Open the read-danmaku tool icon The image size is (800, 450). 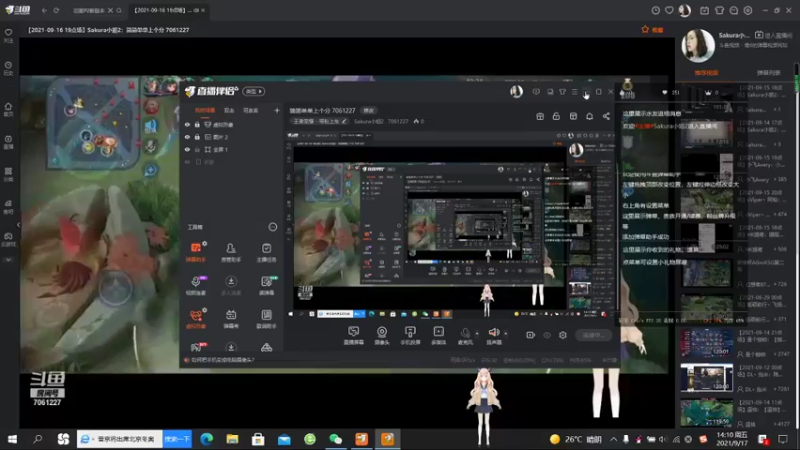click(x=266, y=285)
